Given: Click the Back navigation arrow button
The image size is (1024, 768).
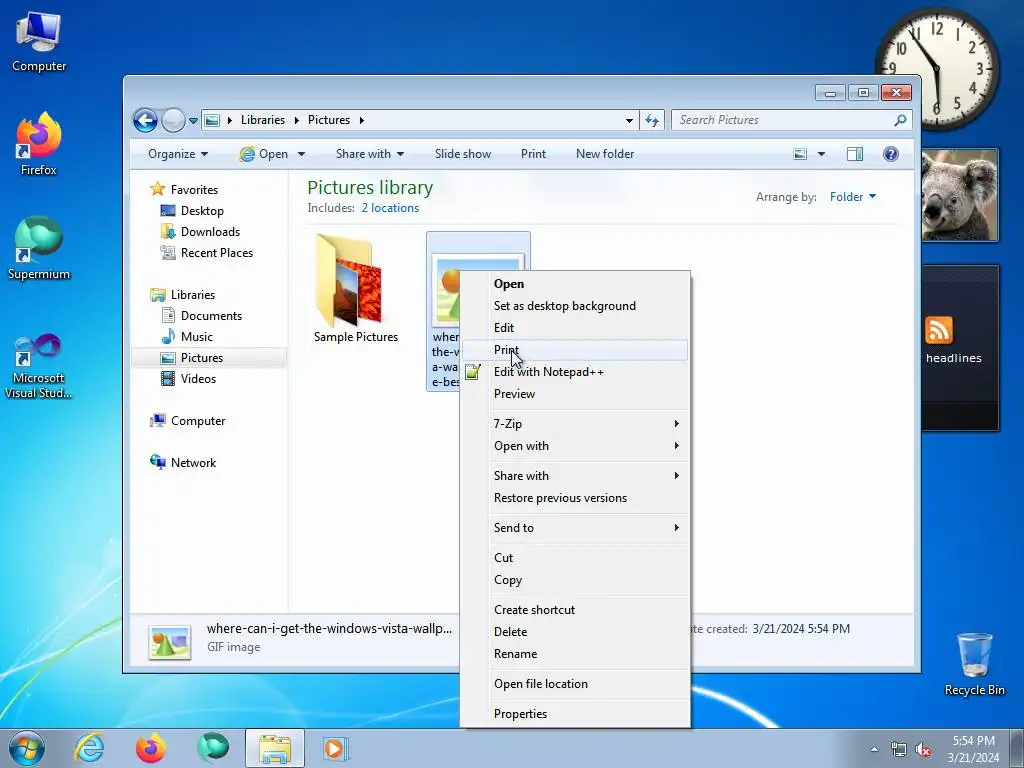Looking at the screenshot, I should pyautogui.click(x=145, y=120).
